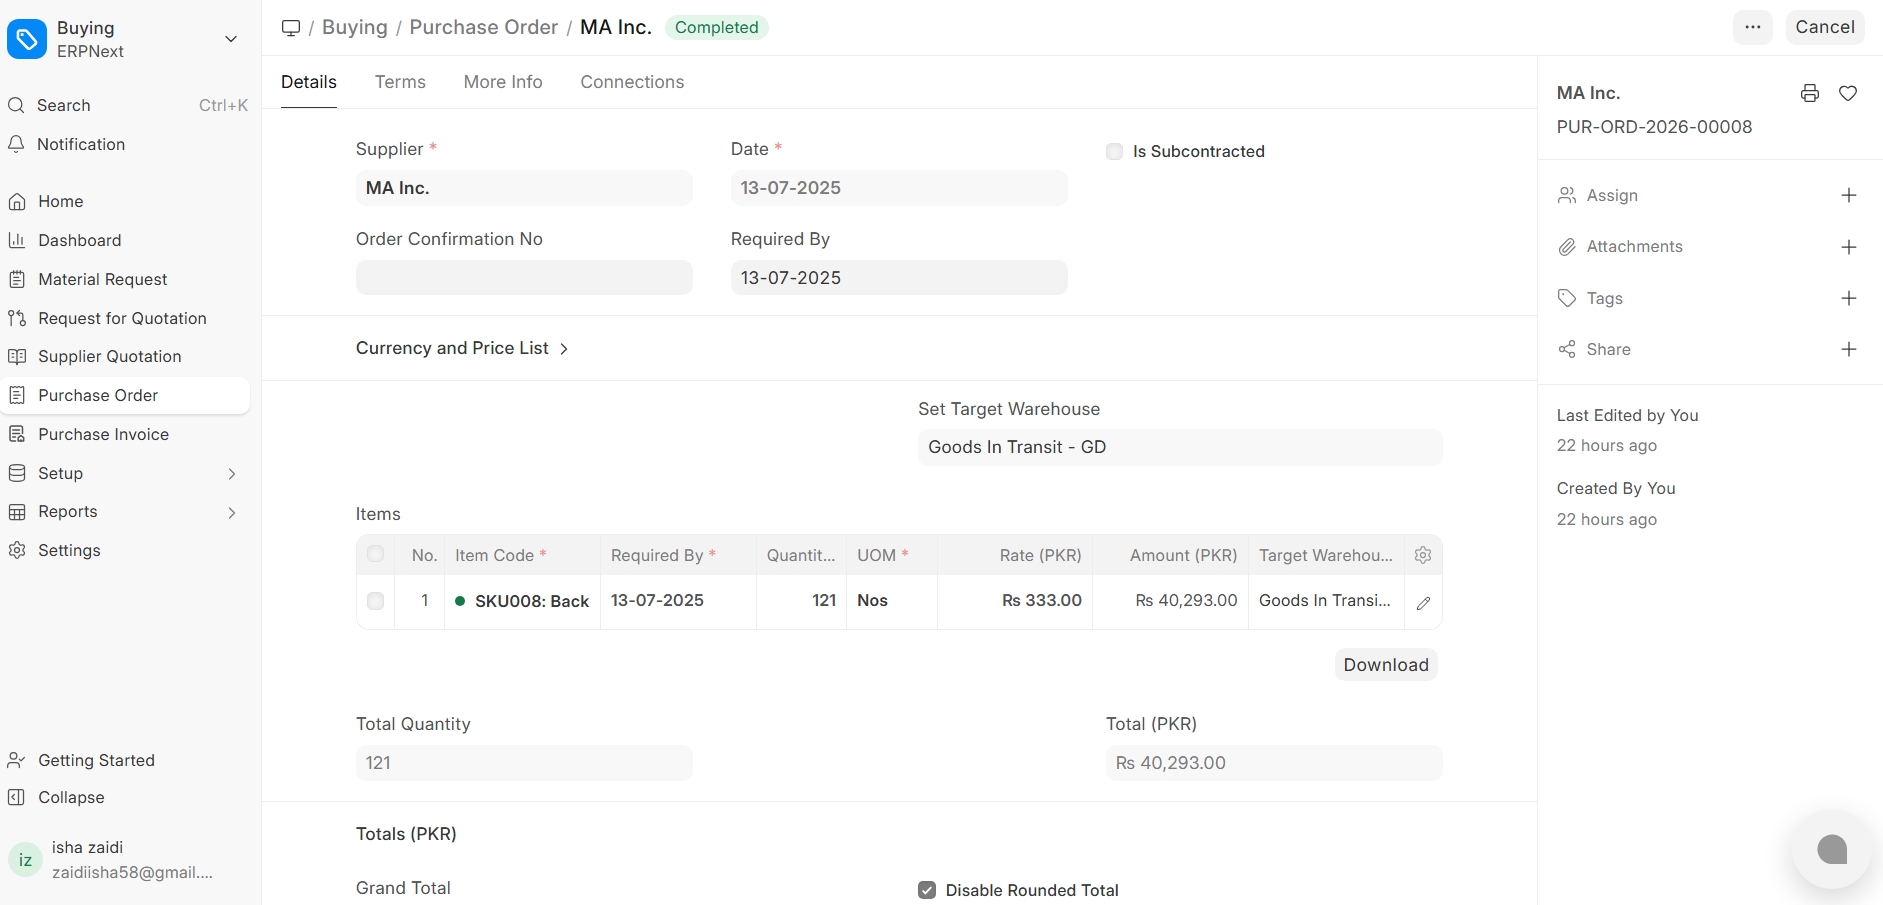Switch to the Connections tab
Screen dimensions: 1883x905
632,82
